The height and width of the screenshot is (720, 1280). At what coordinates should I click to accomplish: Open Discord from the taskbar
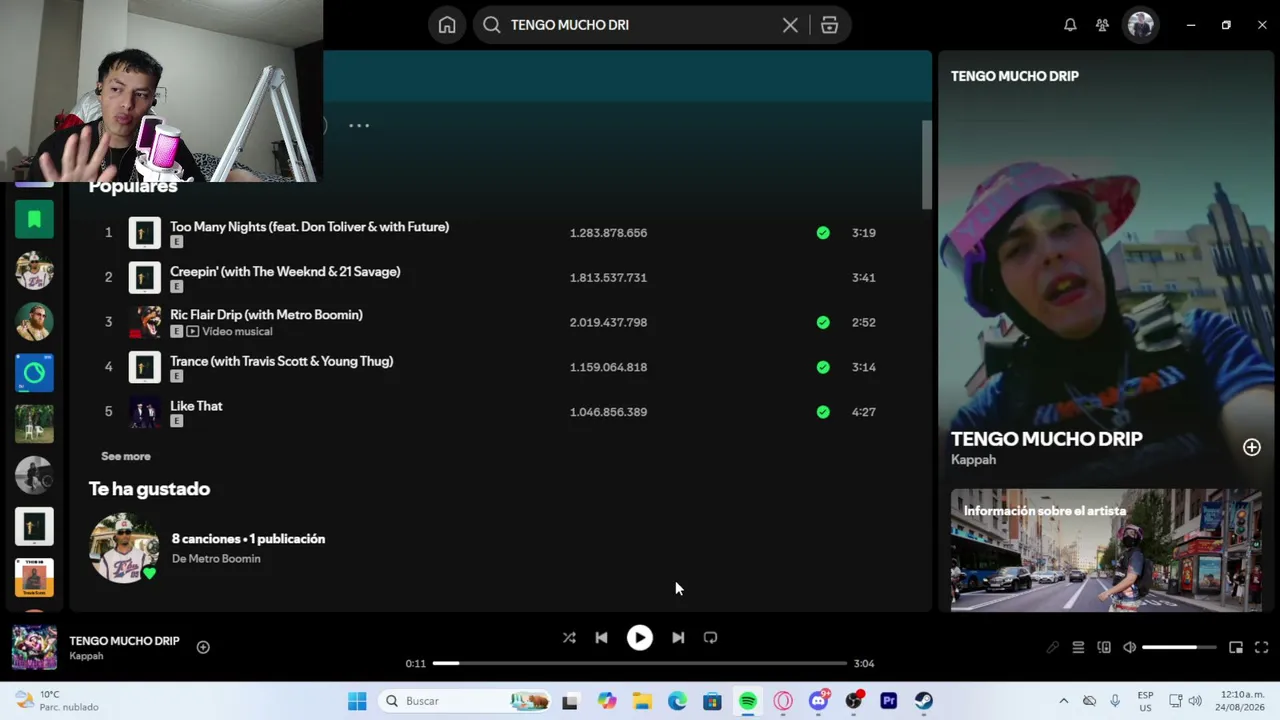point(819,701)
